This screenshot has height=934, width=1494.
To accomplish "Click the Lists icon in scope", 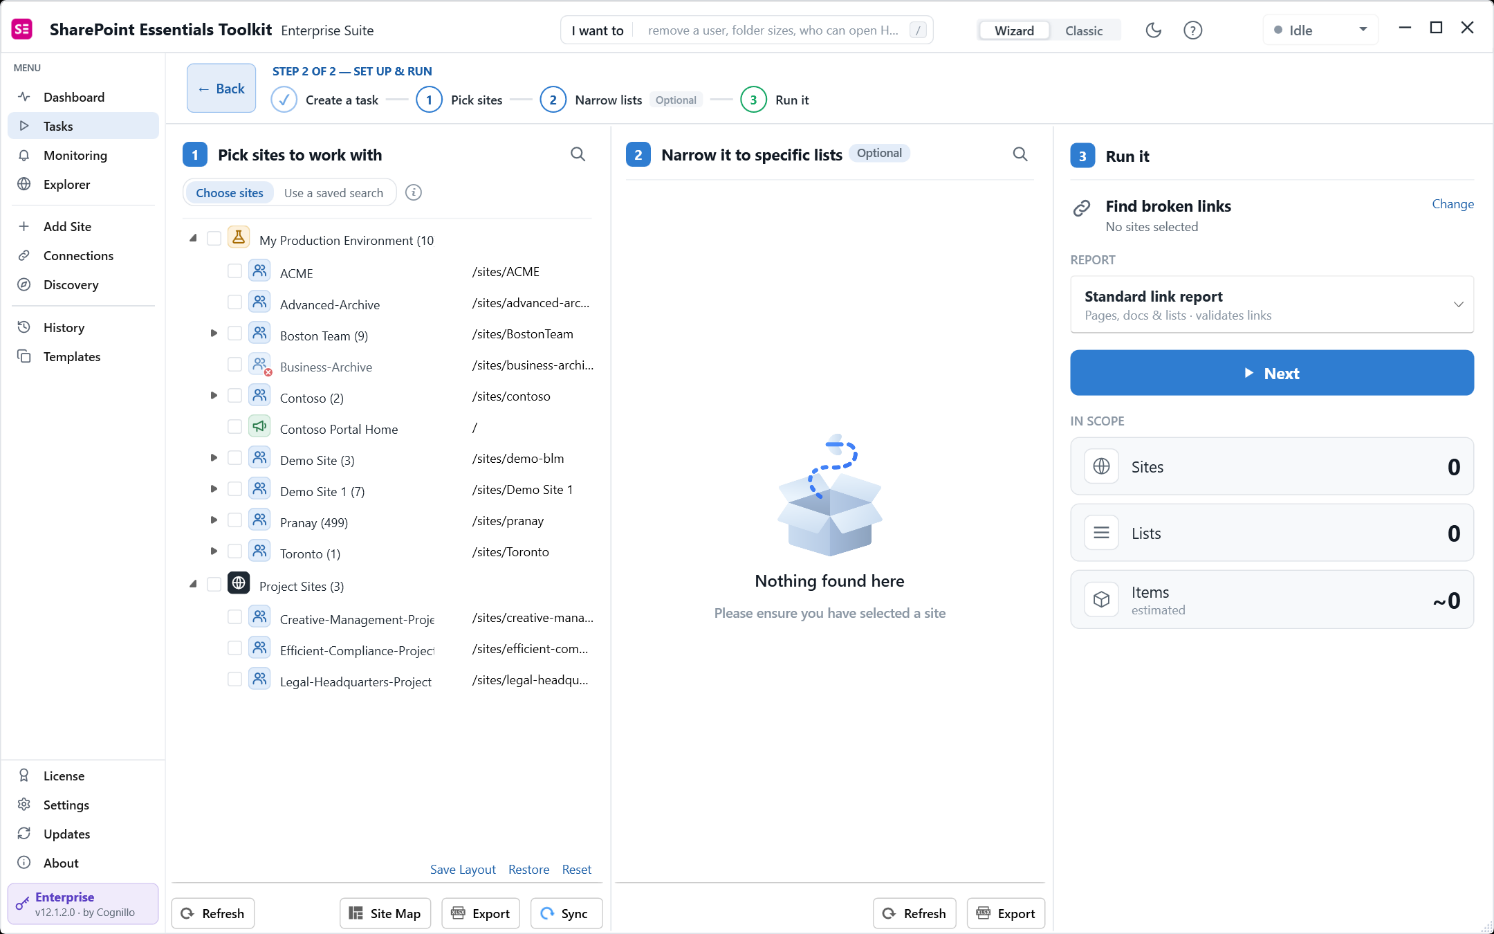I will (x=1102, y=533).
